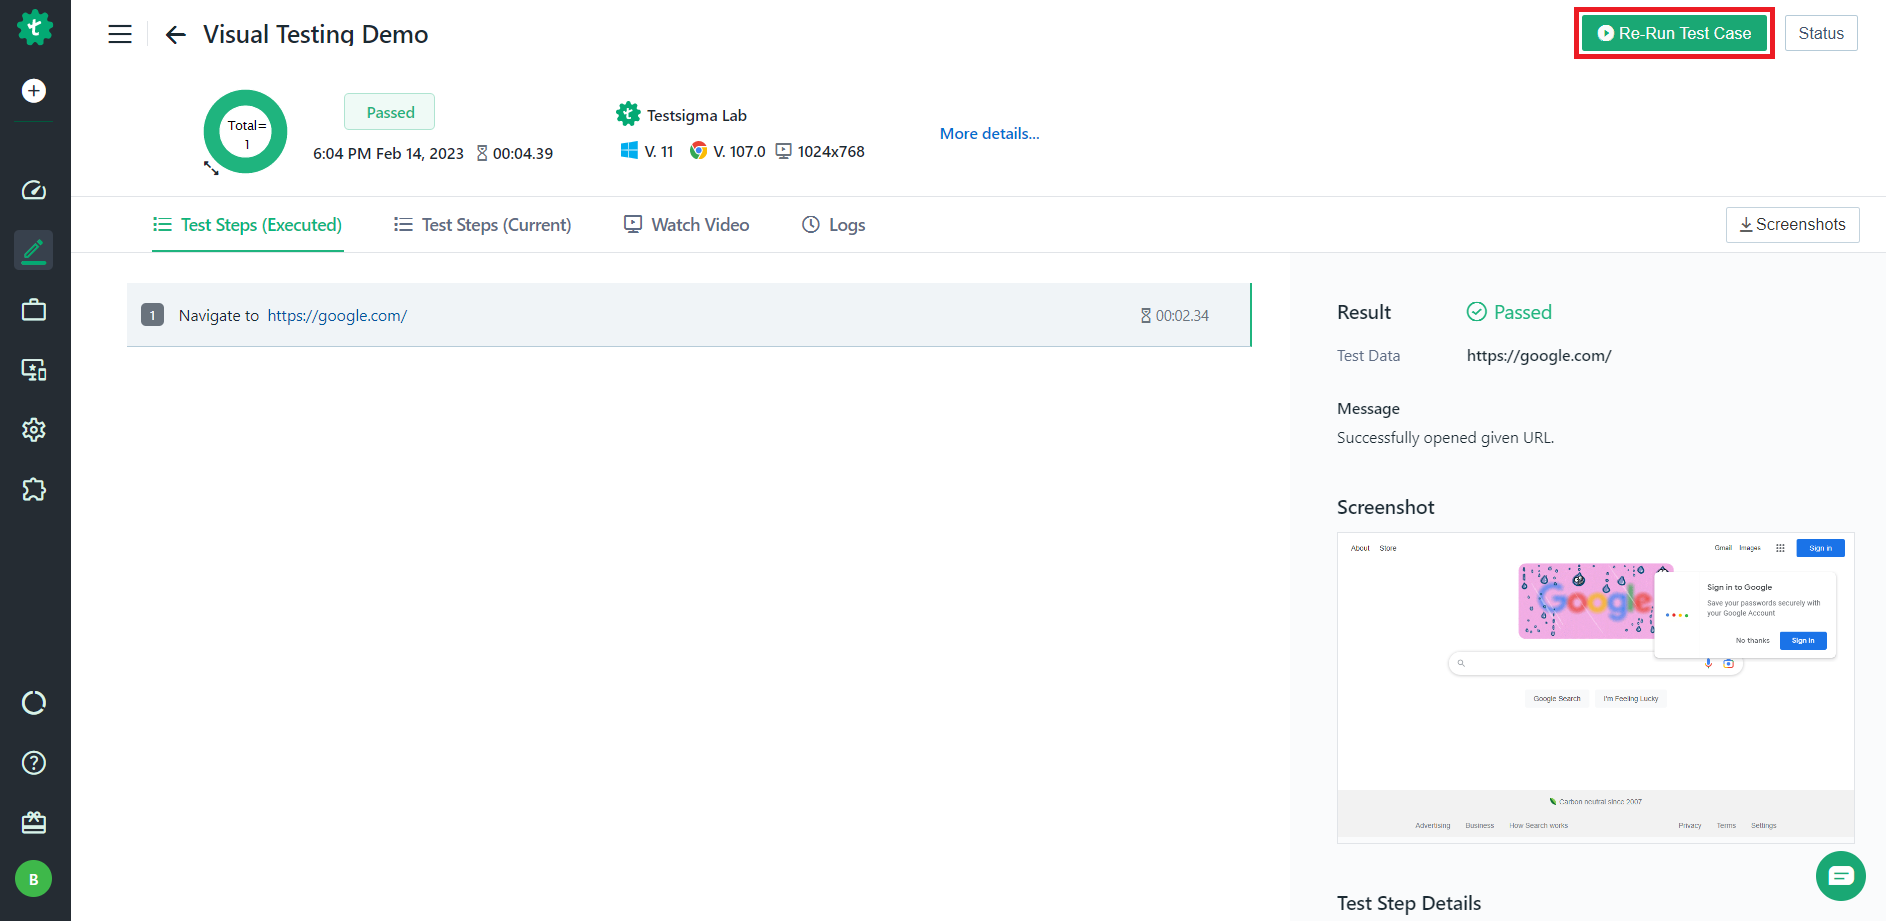Click Successfully opened given URL message
The width and height of the screenshot is (1886, 921).
click(1446, 438)
